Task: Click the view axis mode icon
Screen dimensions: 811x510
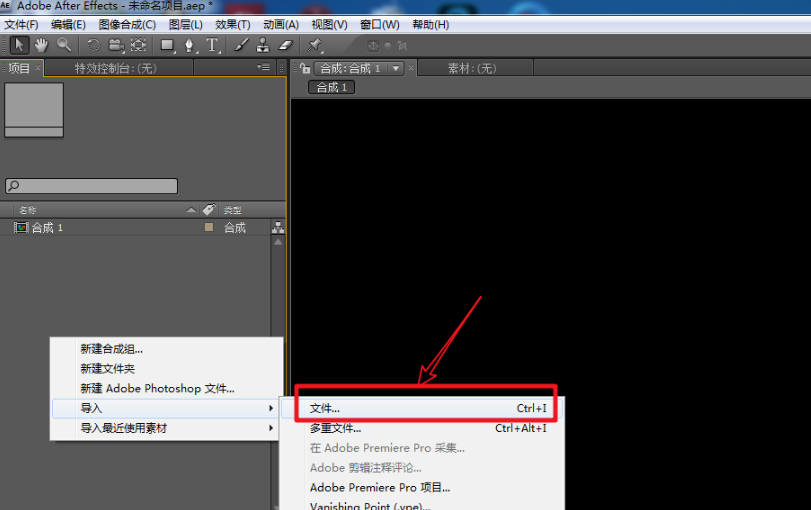Action: [x=402, y=46]
